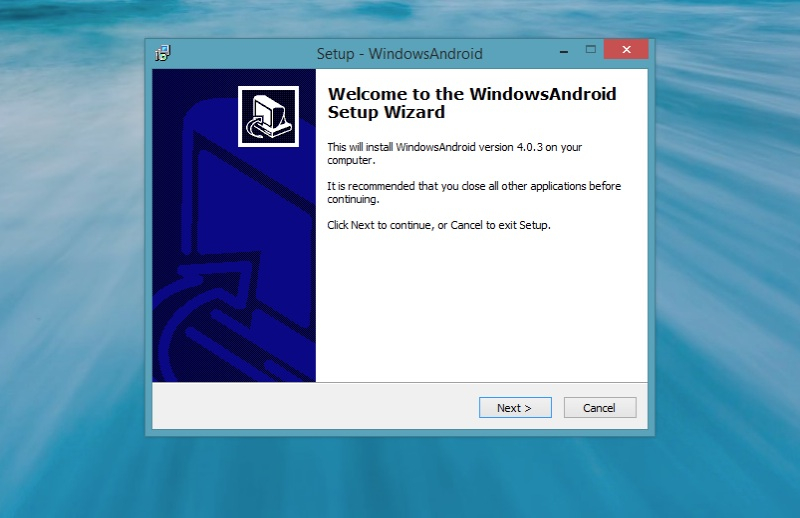This screenshot has height=518, width=800.
Task: Close the WindowsAndroid Setup window
Action: tap(626, 49)
